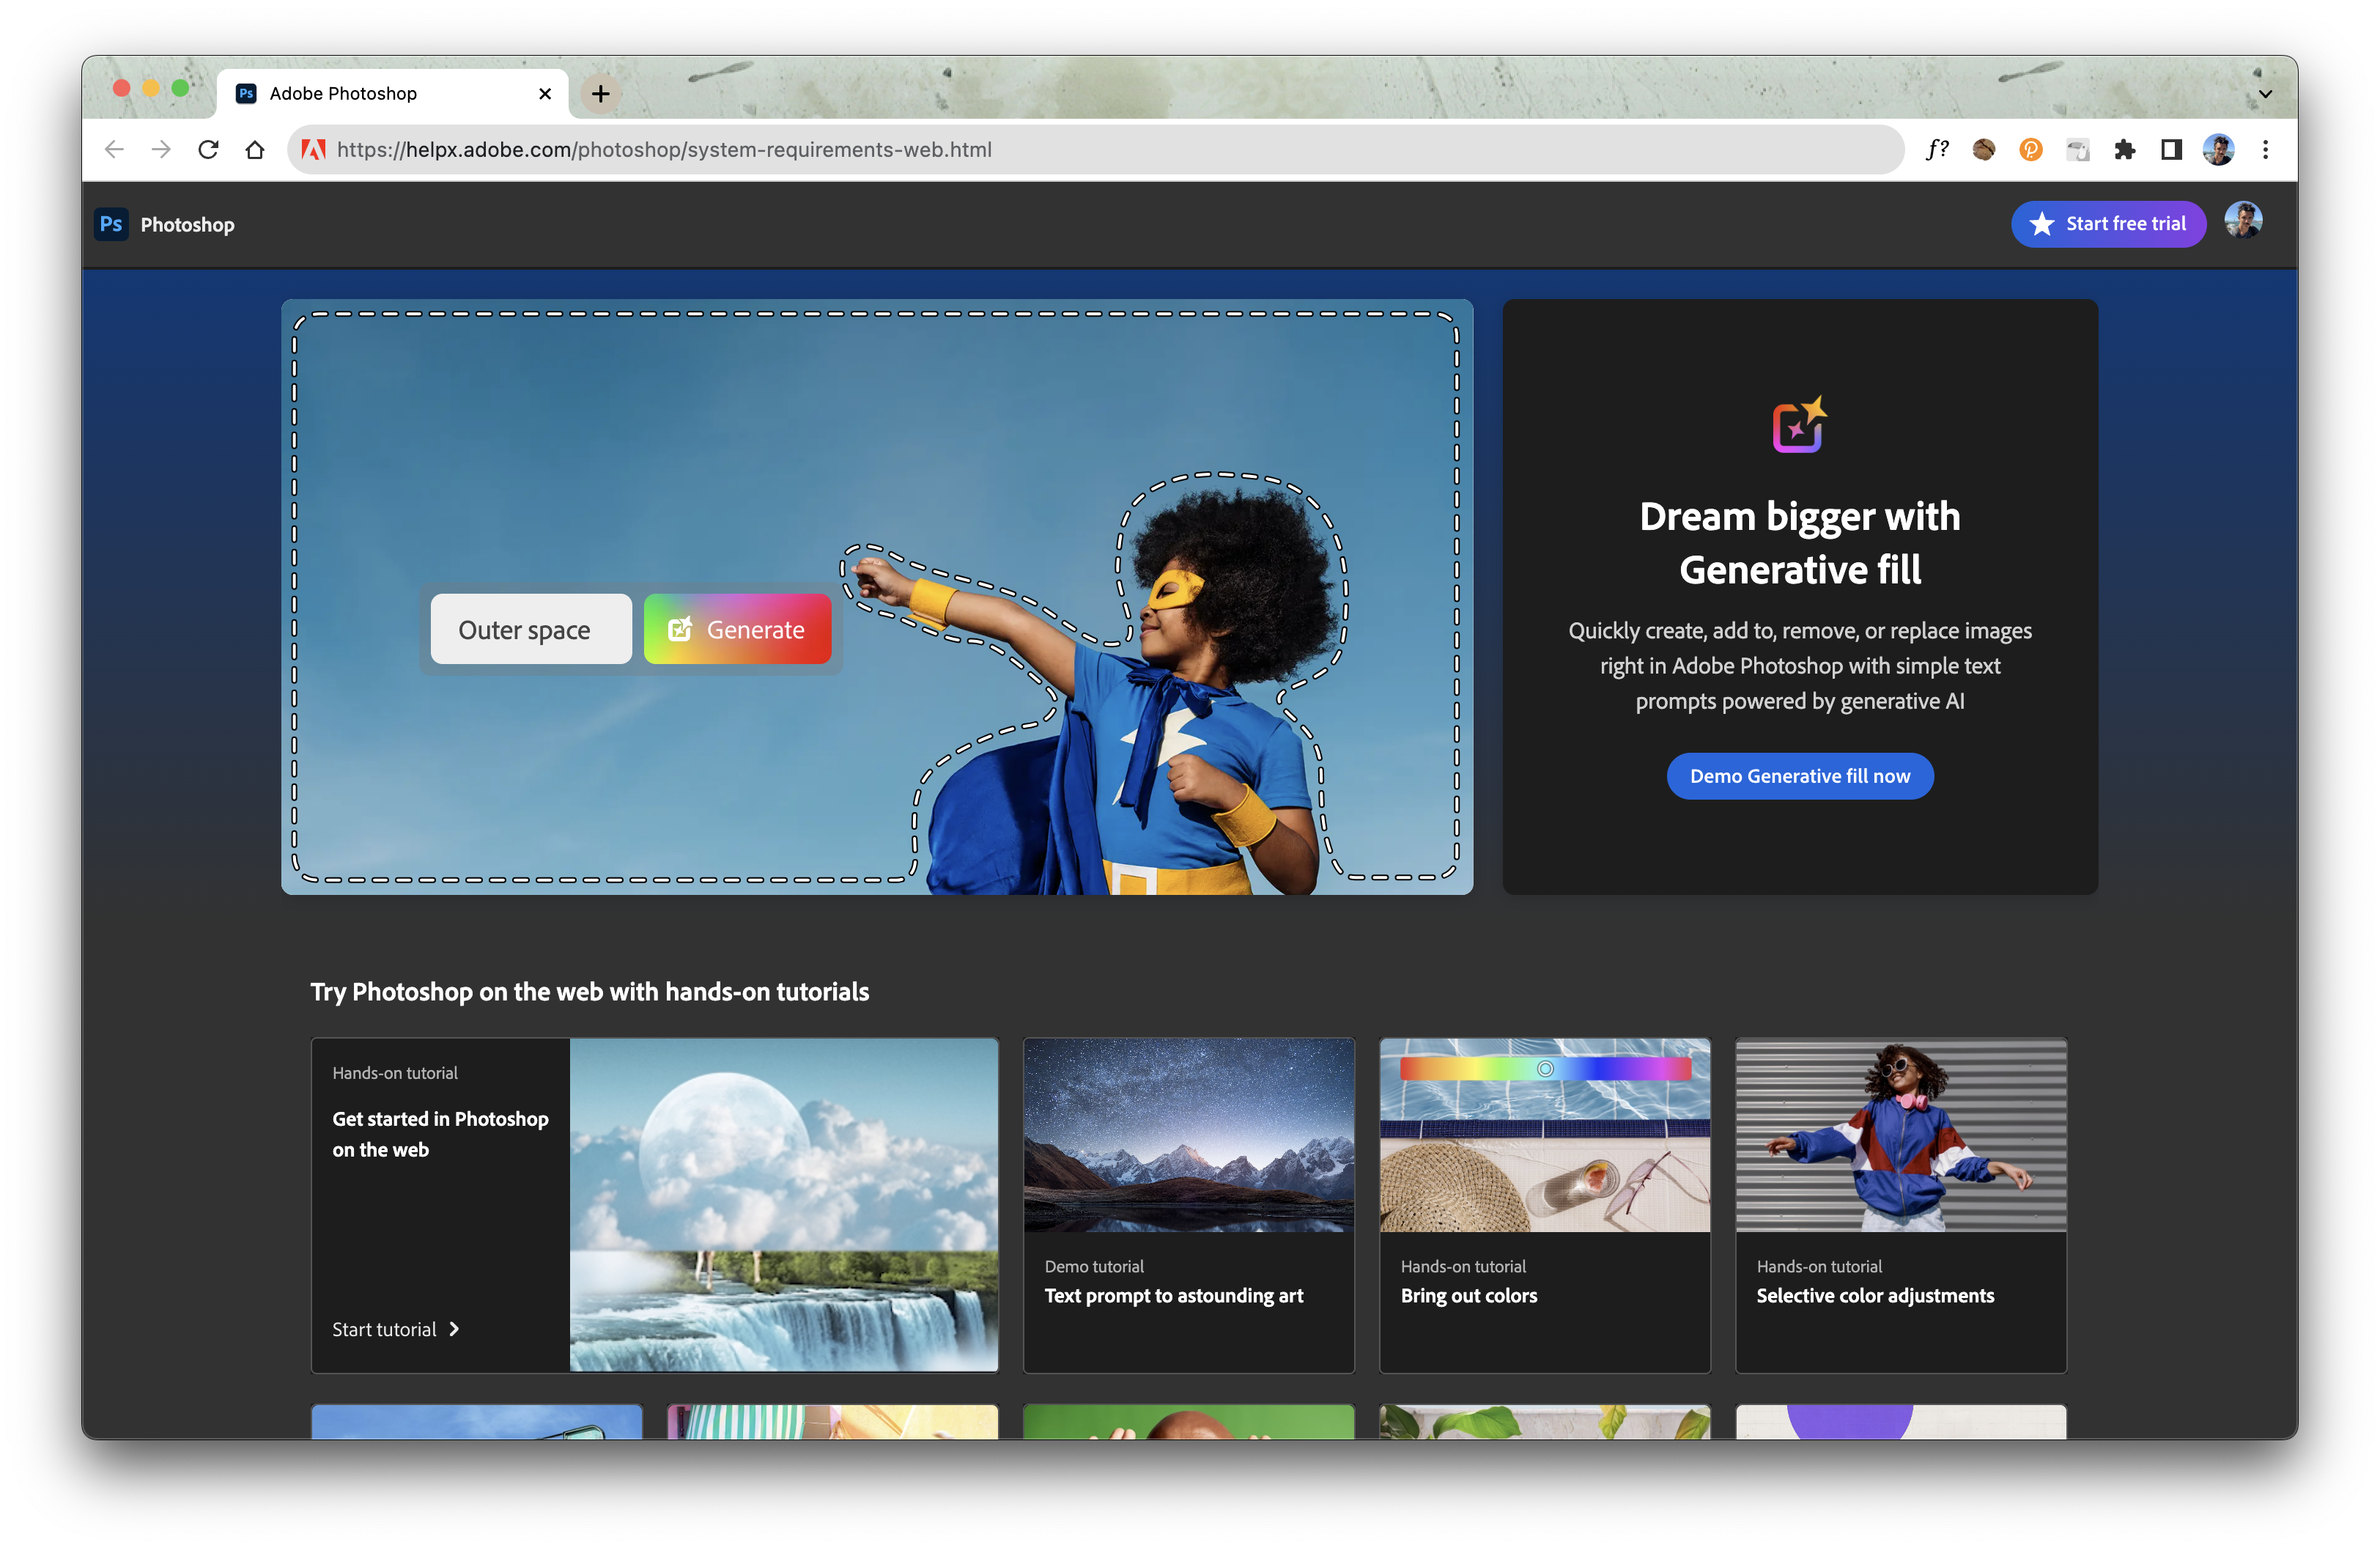Open the Chrome profile avatar
Viewport: 2380px width, 1548px height.
[2218, 150]
